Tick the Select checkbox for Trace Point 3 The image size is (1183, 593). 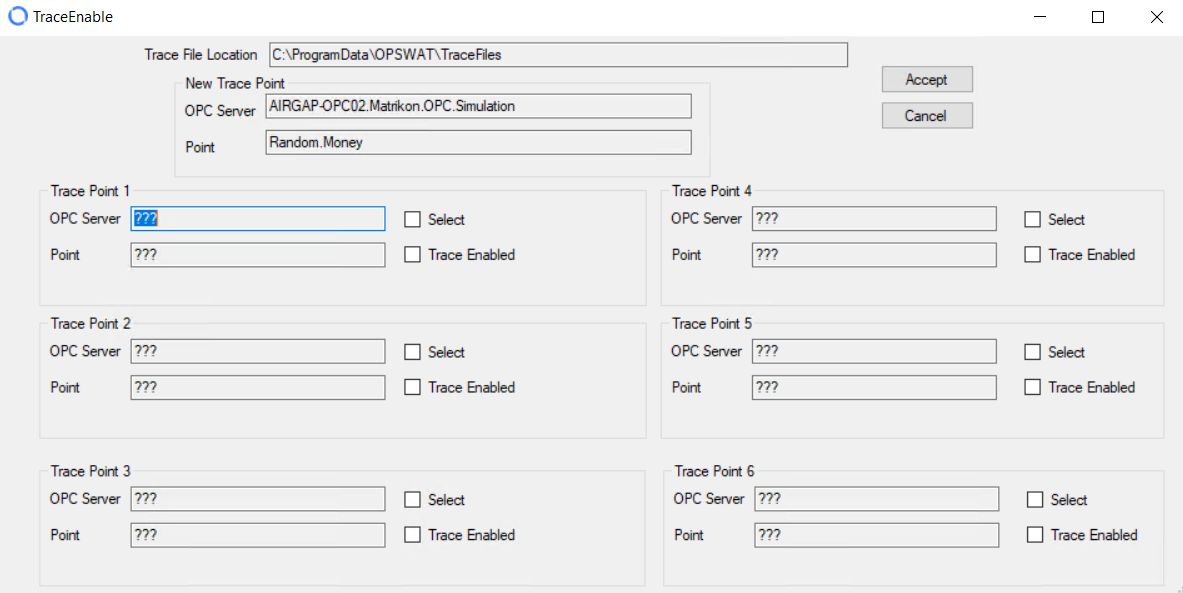tap(412, 499)
